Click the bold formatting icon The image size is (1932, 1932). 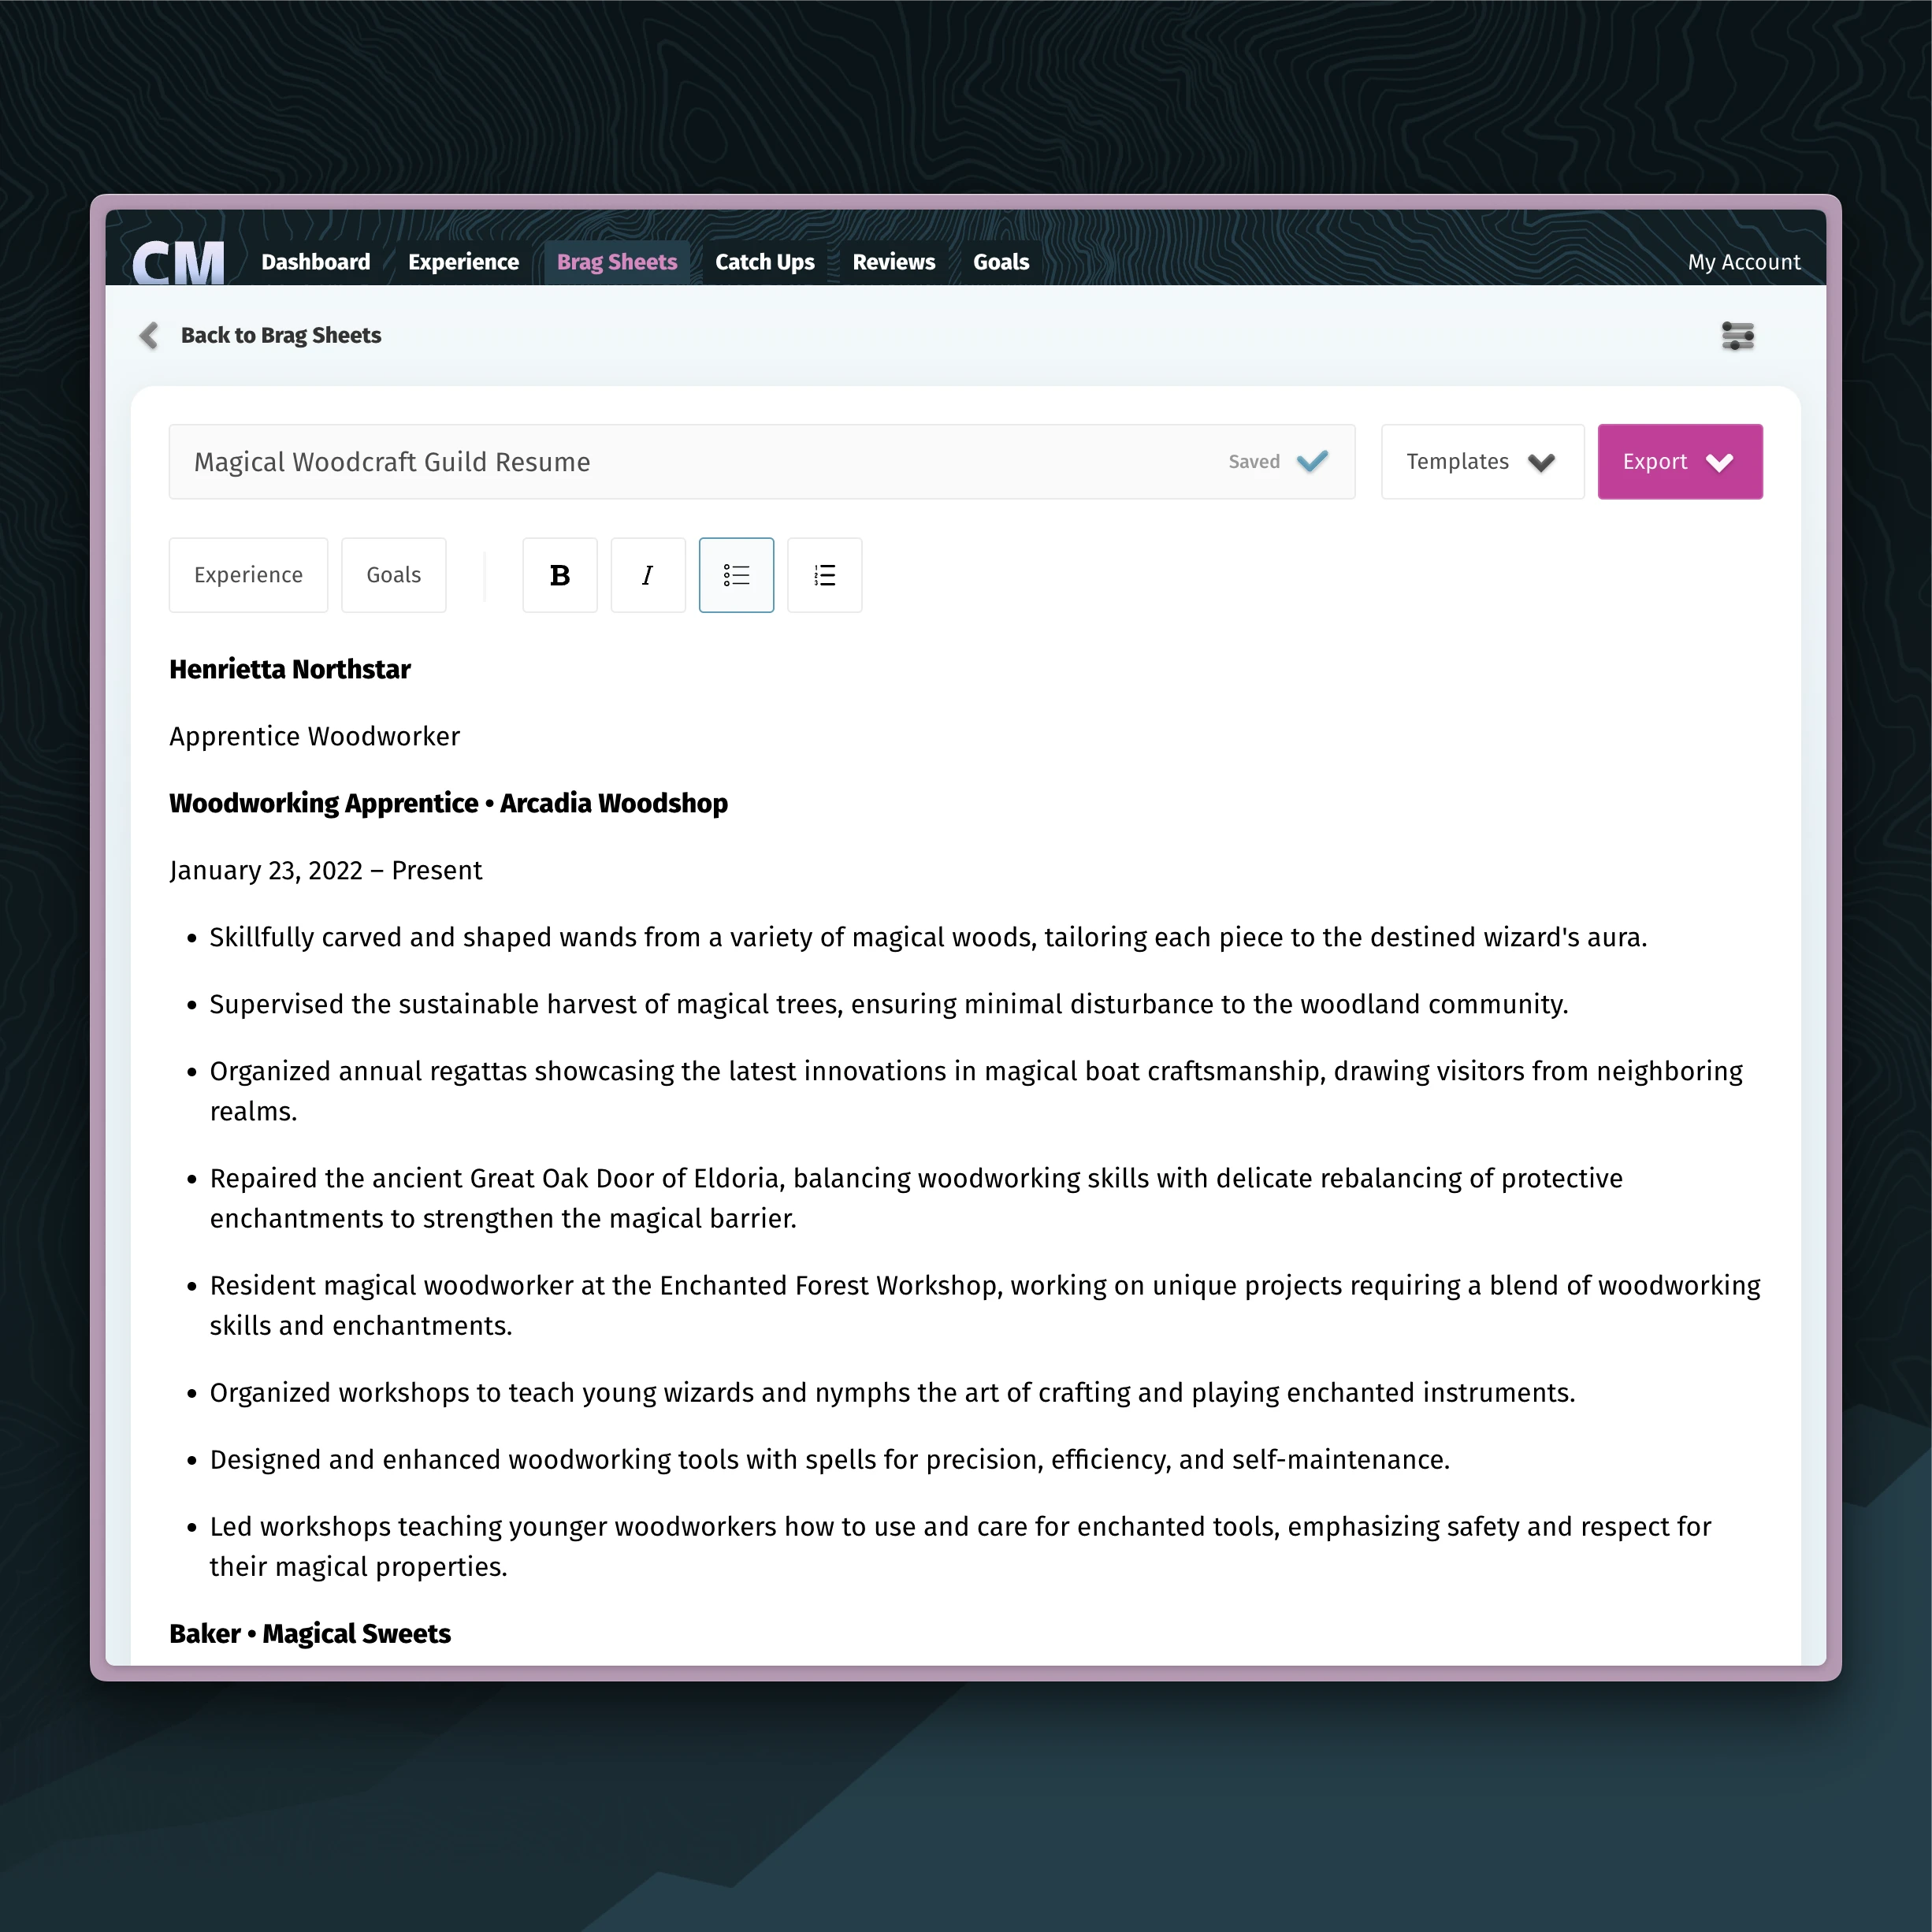tap(561, 575)
